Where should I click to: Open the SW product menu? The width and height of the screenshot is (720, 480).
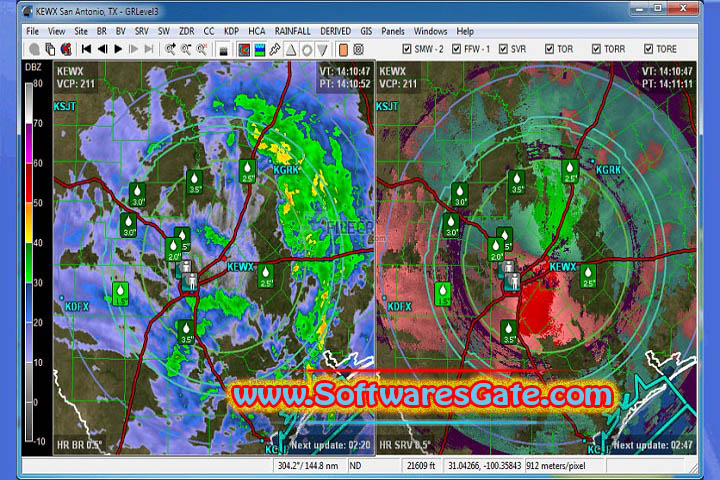coord(163,31)
